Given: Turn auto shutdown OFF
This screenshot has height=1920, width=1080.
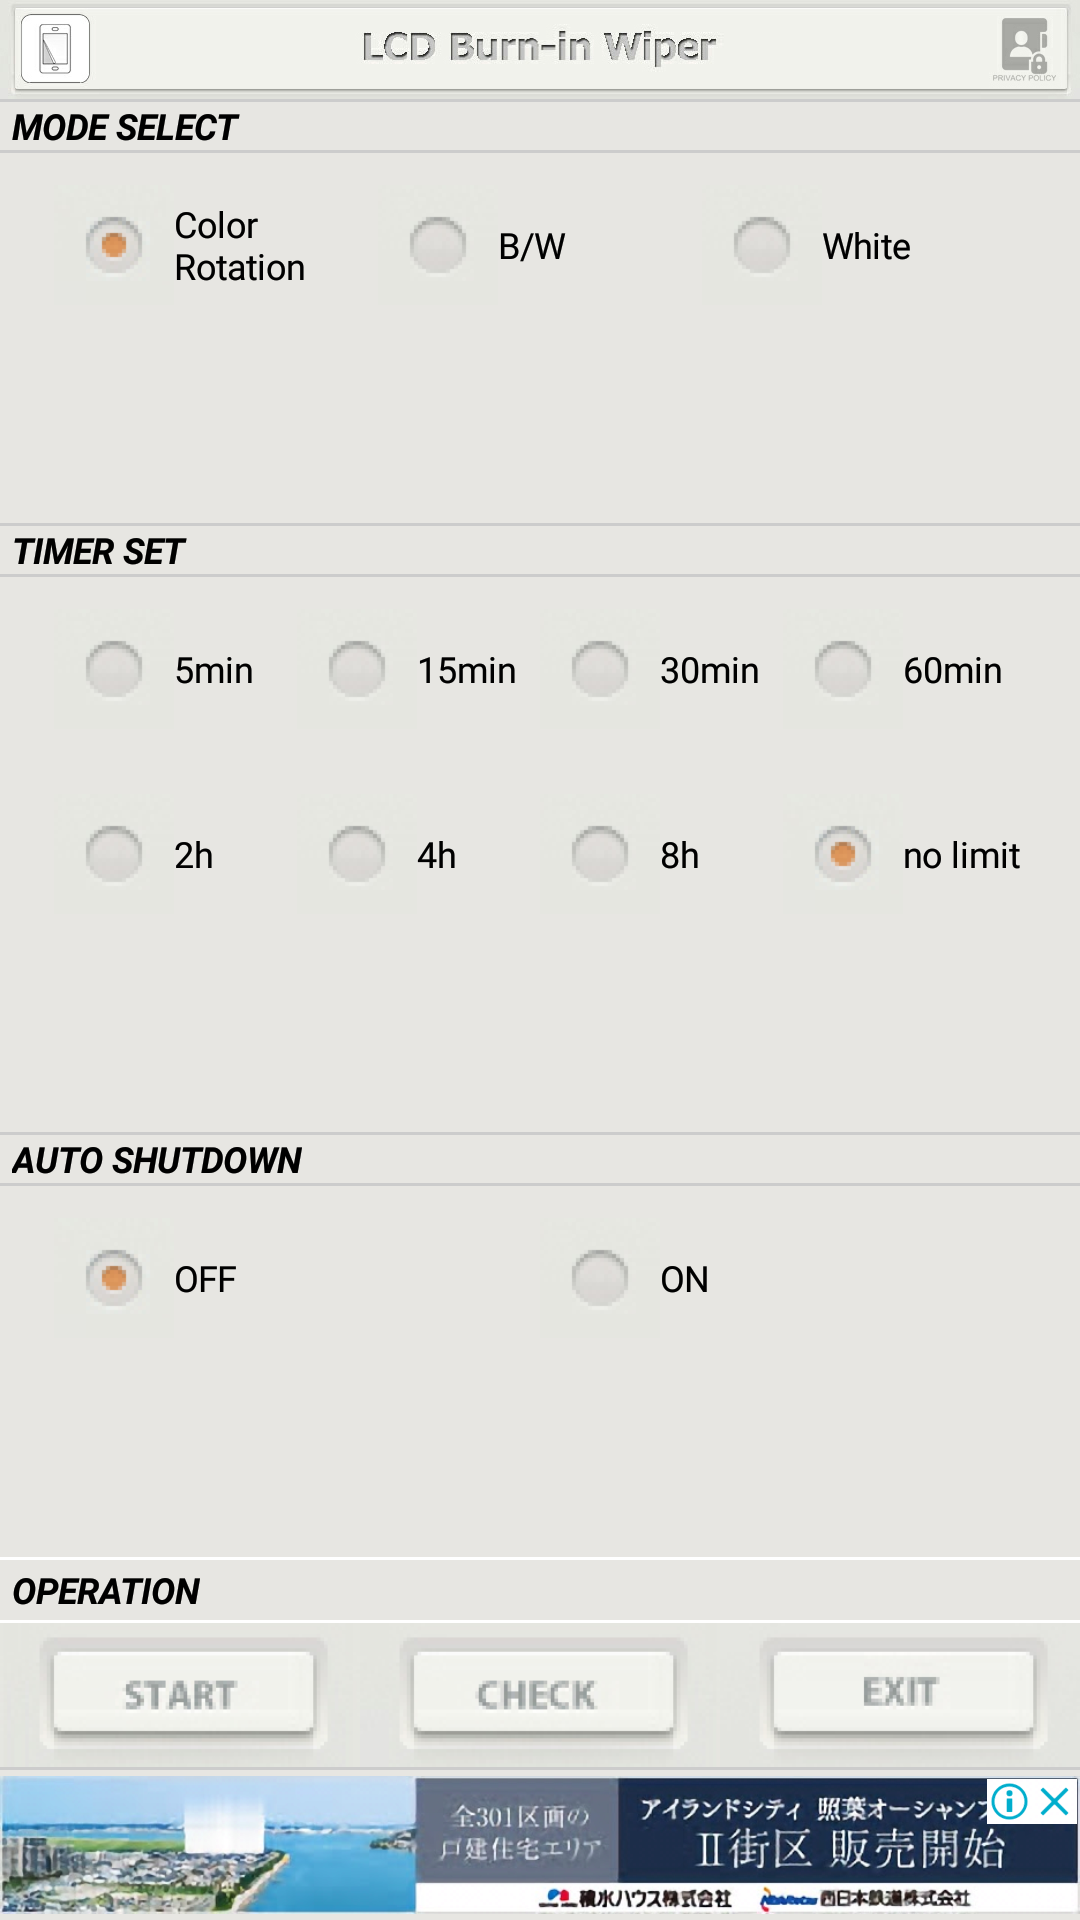Looking at the screenshot, I should 114,1278.
